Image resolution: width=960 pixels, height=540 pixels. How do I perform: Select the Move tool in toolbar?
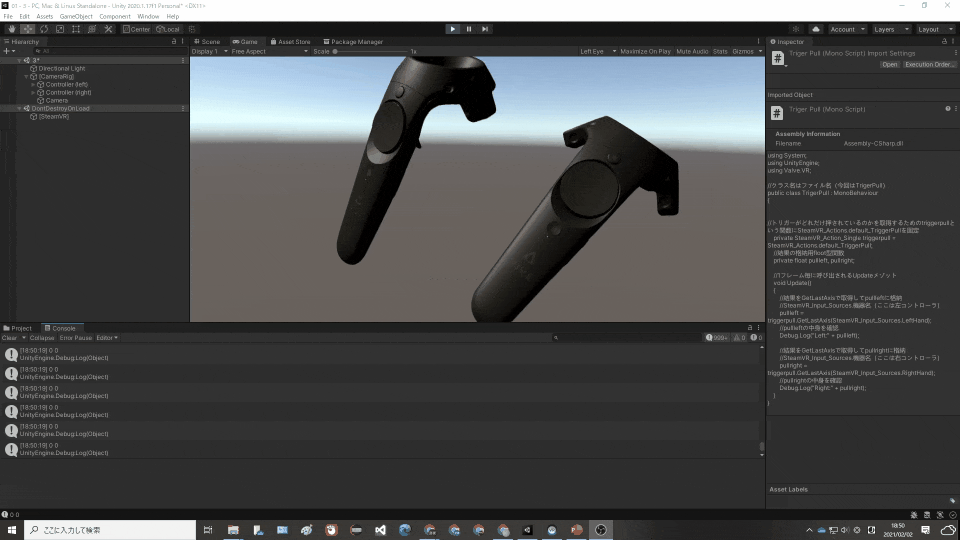(28, 29)
